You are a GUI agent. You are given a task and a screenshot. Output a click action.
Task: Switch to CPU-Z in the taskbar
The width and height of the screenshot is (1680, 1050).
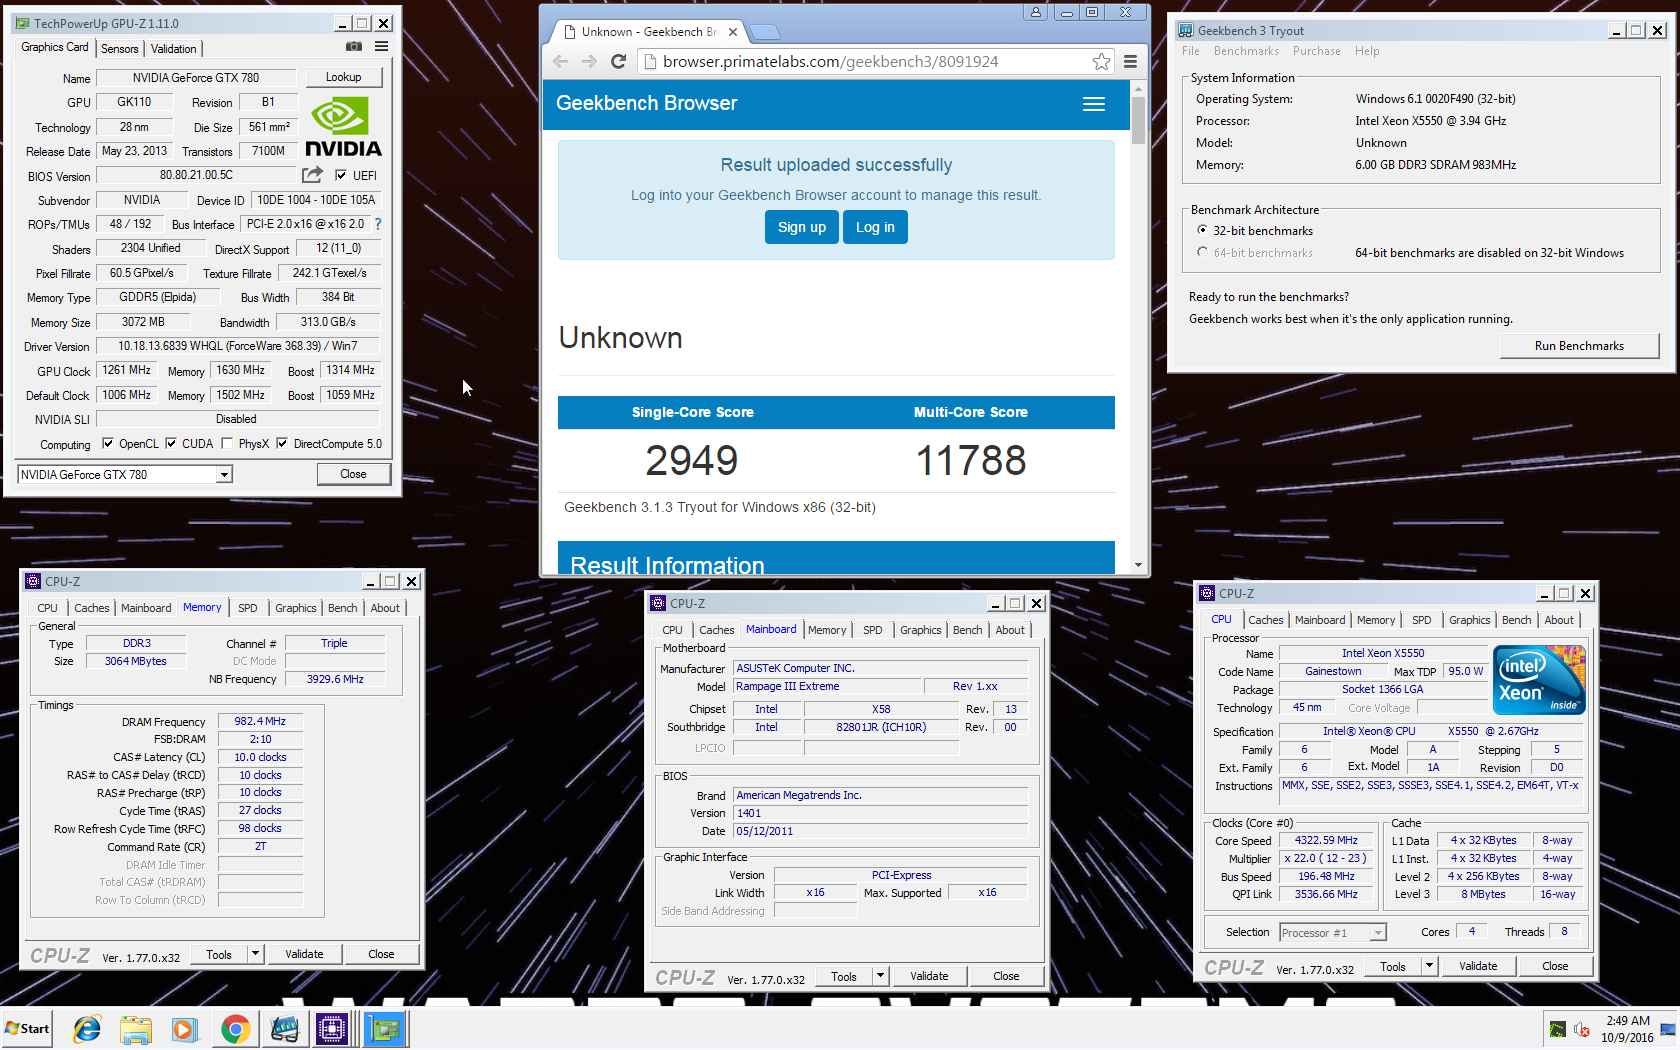332,1028
